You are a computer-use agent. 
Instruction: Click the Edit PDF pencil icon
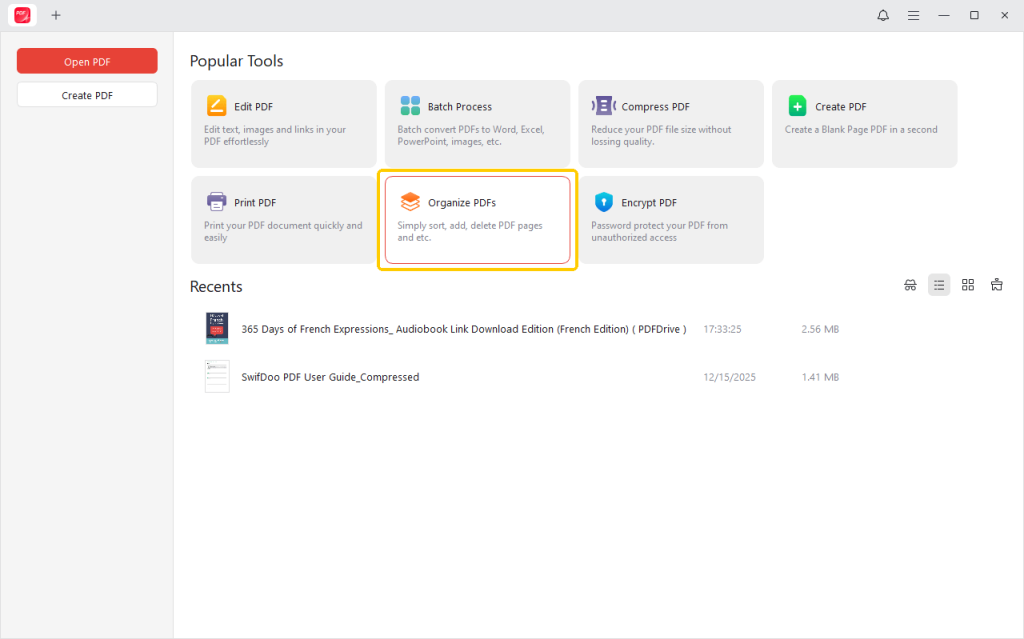[x=216, y=106]
